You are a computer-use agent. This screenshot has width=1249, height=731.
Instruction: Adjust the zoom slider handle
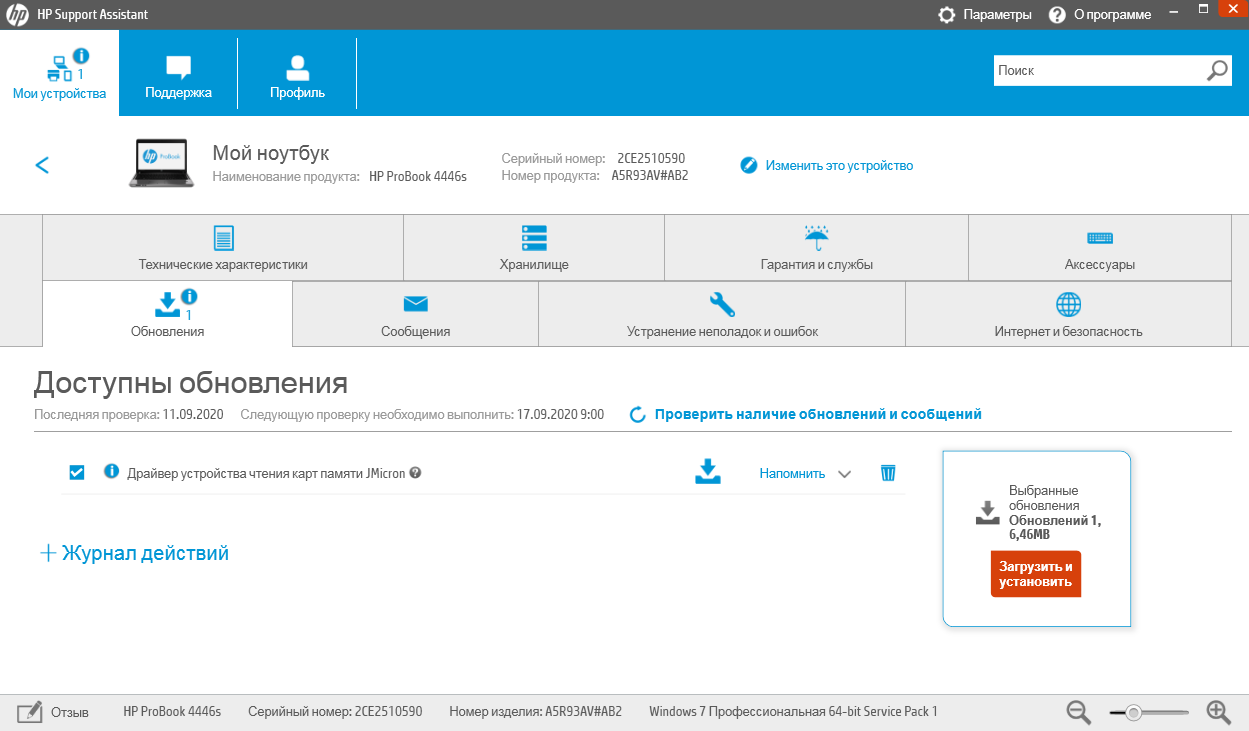point(1133,713)
